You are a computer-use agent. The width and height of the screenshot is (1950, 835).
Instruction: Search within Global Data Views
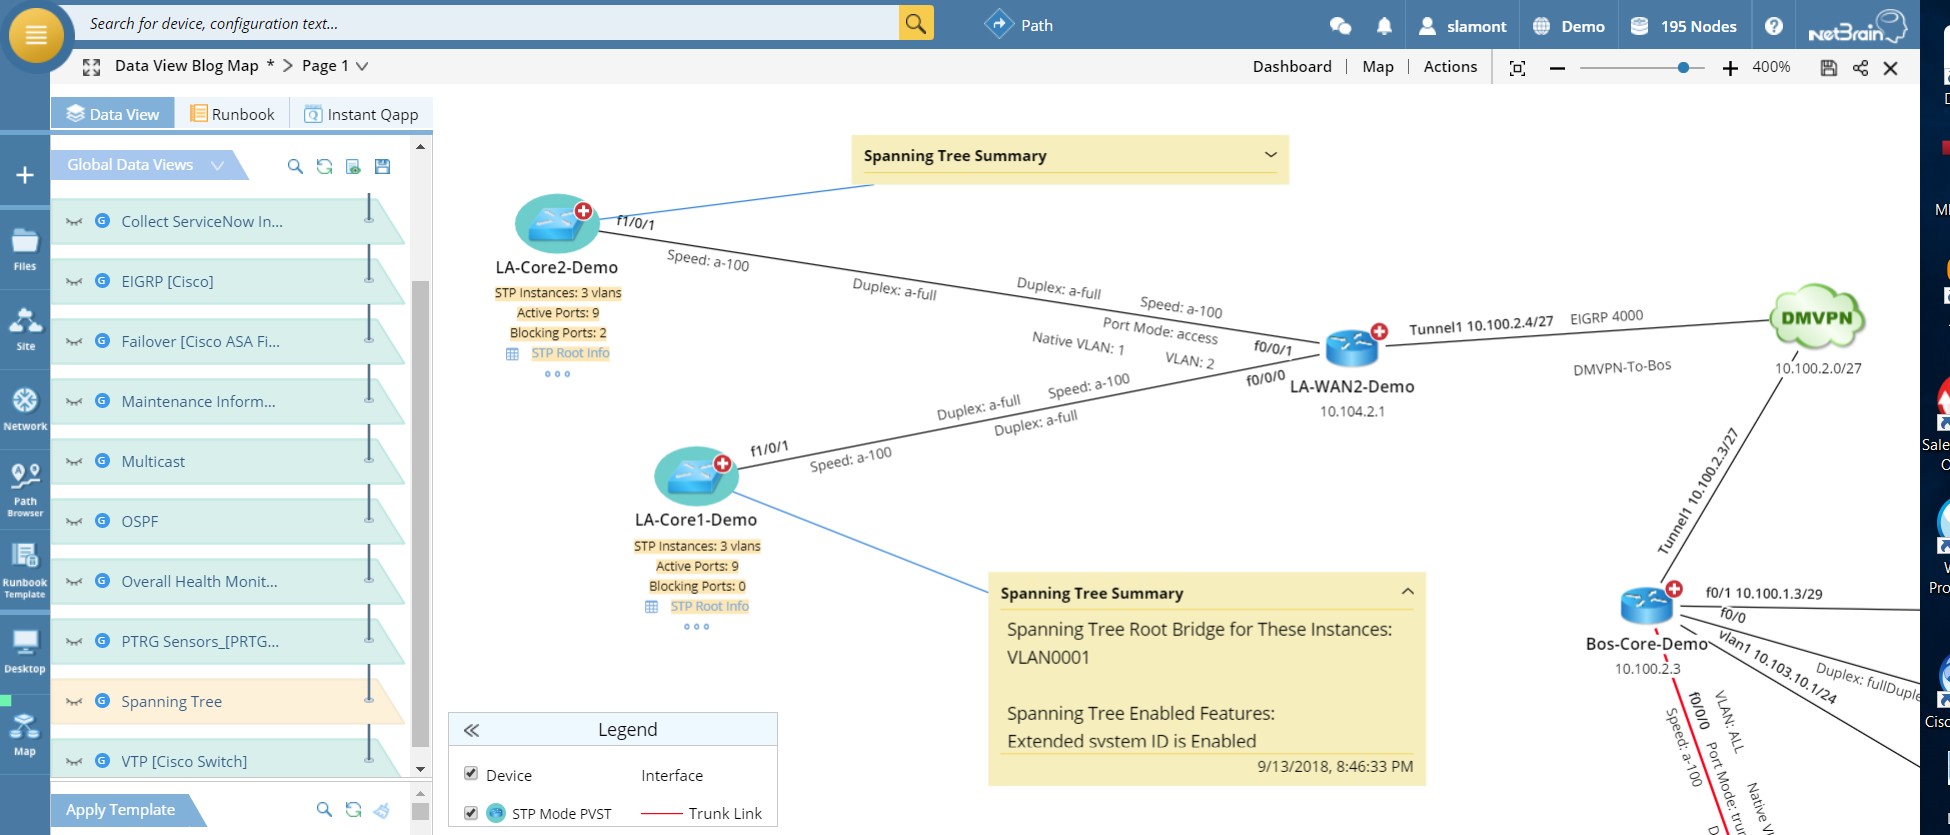pos(295,166)
